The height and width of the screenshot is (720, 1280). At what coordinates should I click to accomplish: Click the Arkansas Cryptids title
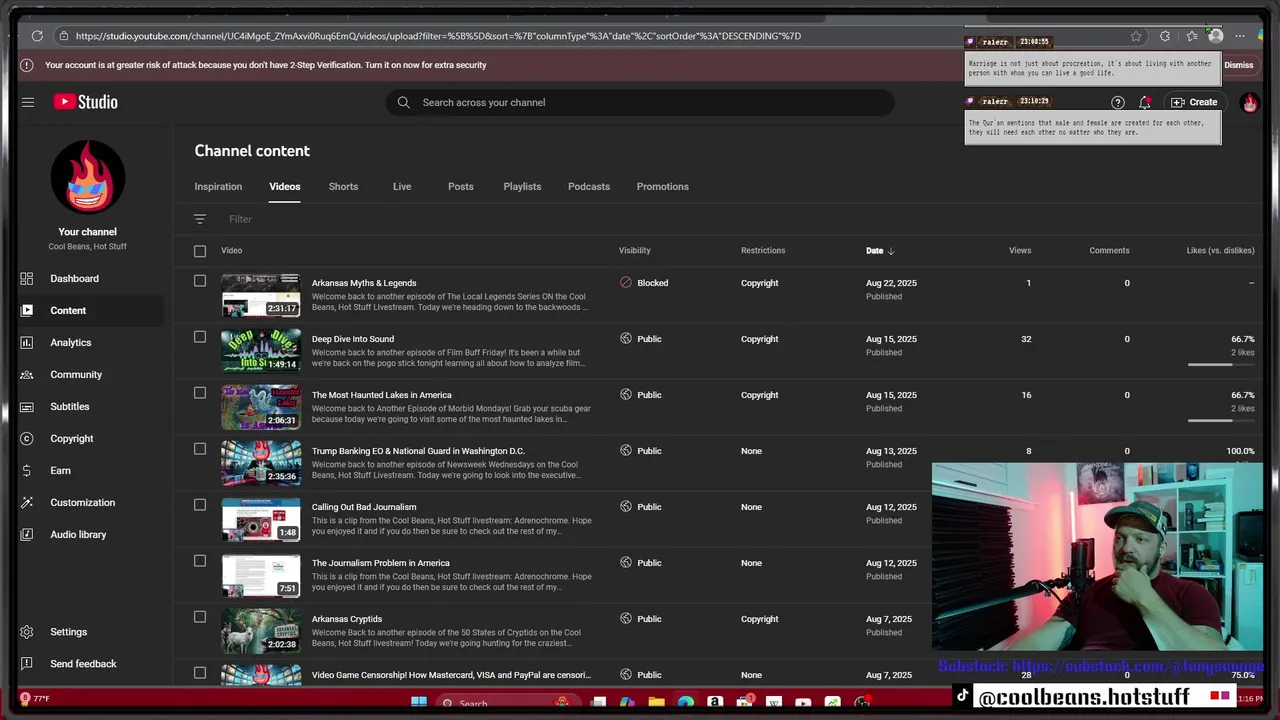pyautogui.click(x=347, y=619)
